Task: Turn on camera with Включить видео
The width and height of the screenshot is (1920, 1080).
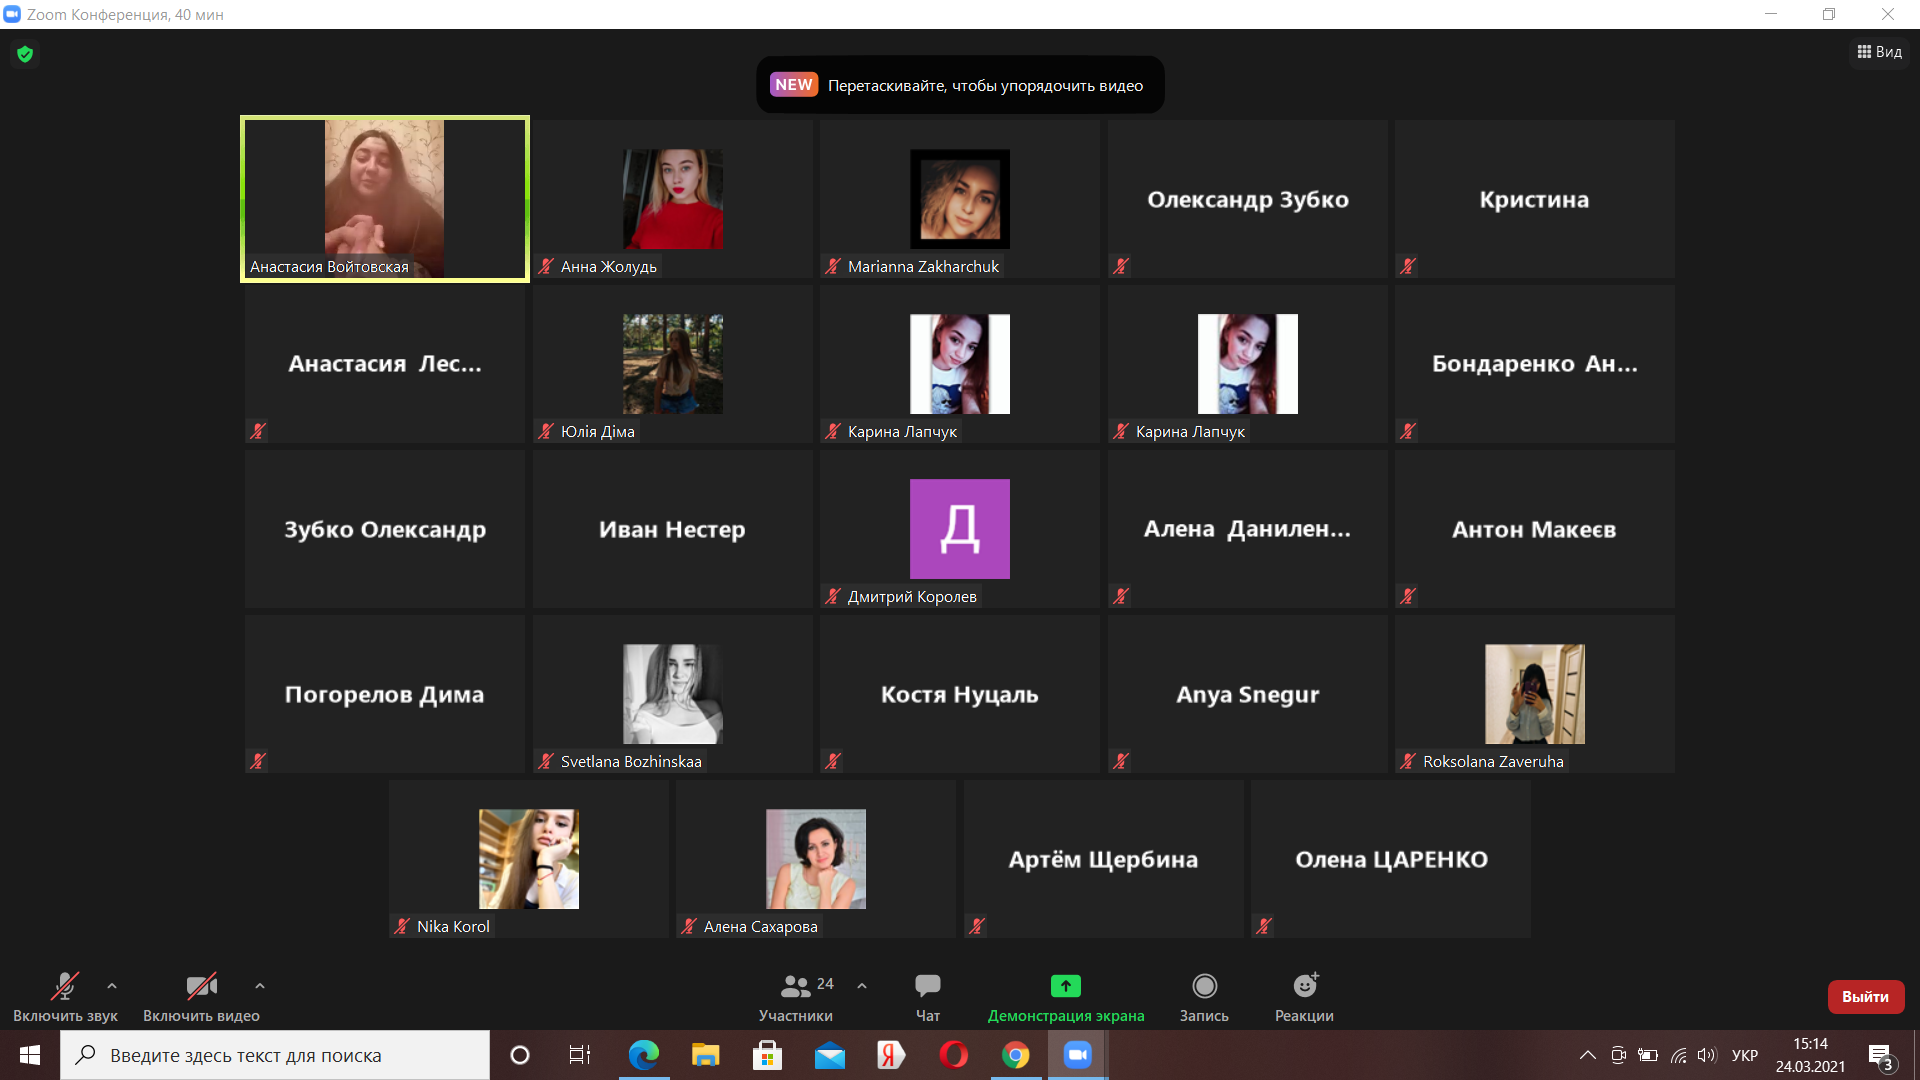Action: click(201, 987)
